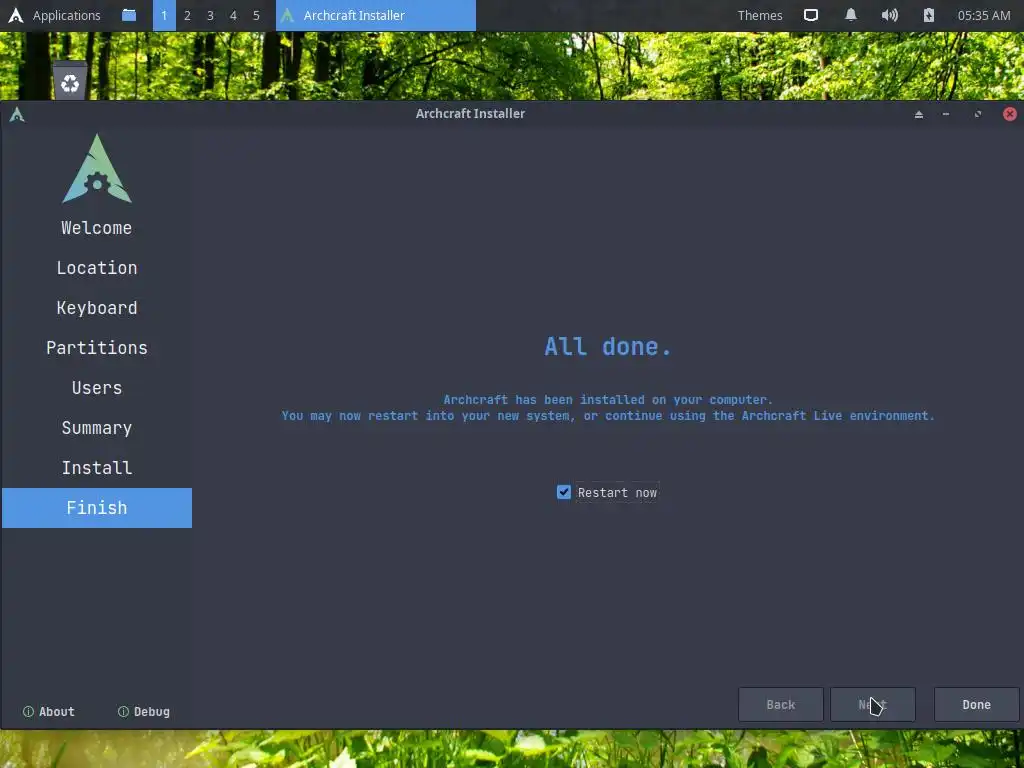Click the About button

49,711
